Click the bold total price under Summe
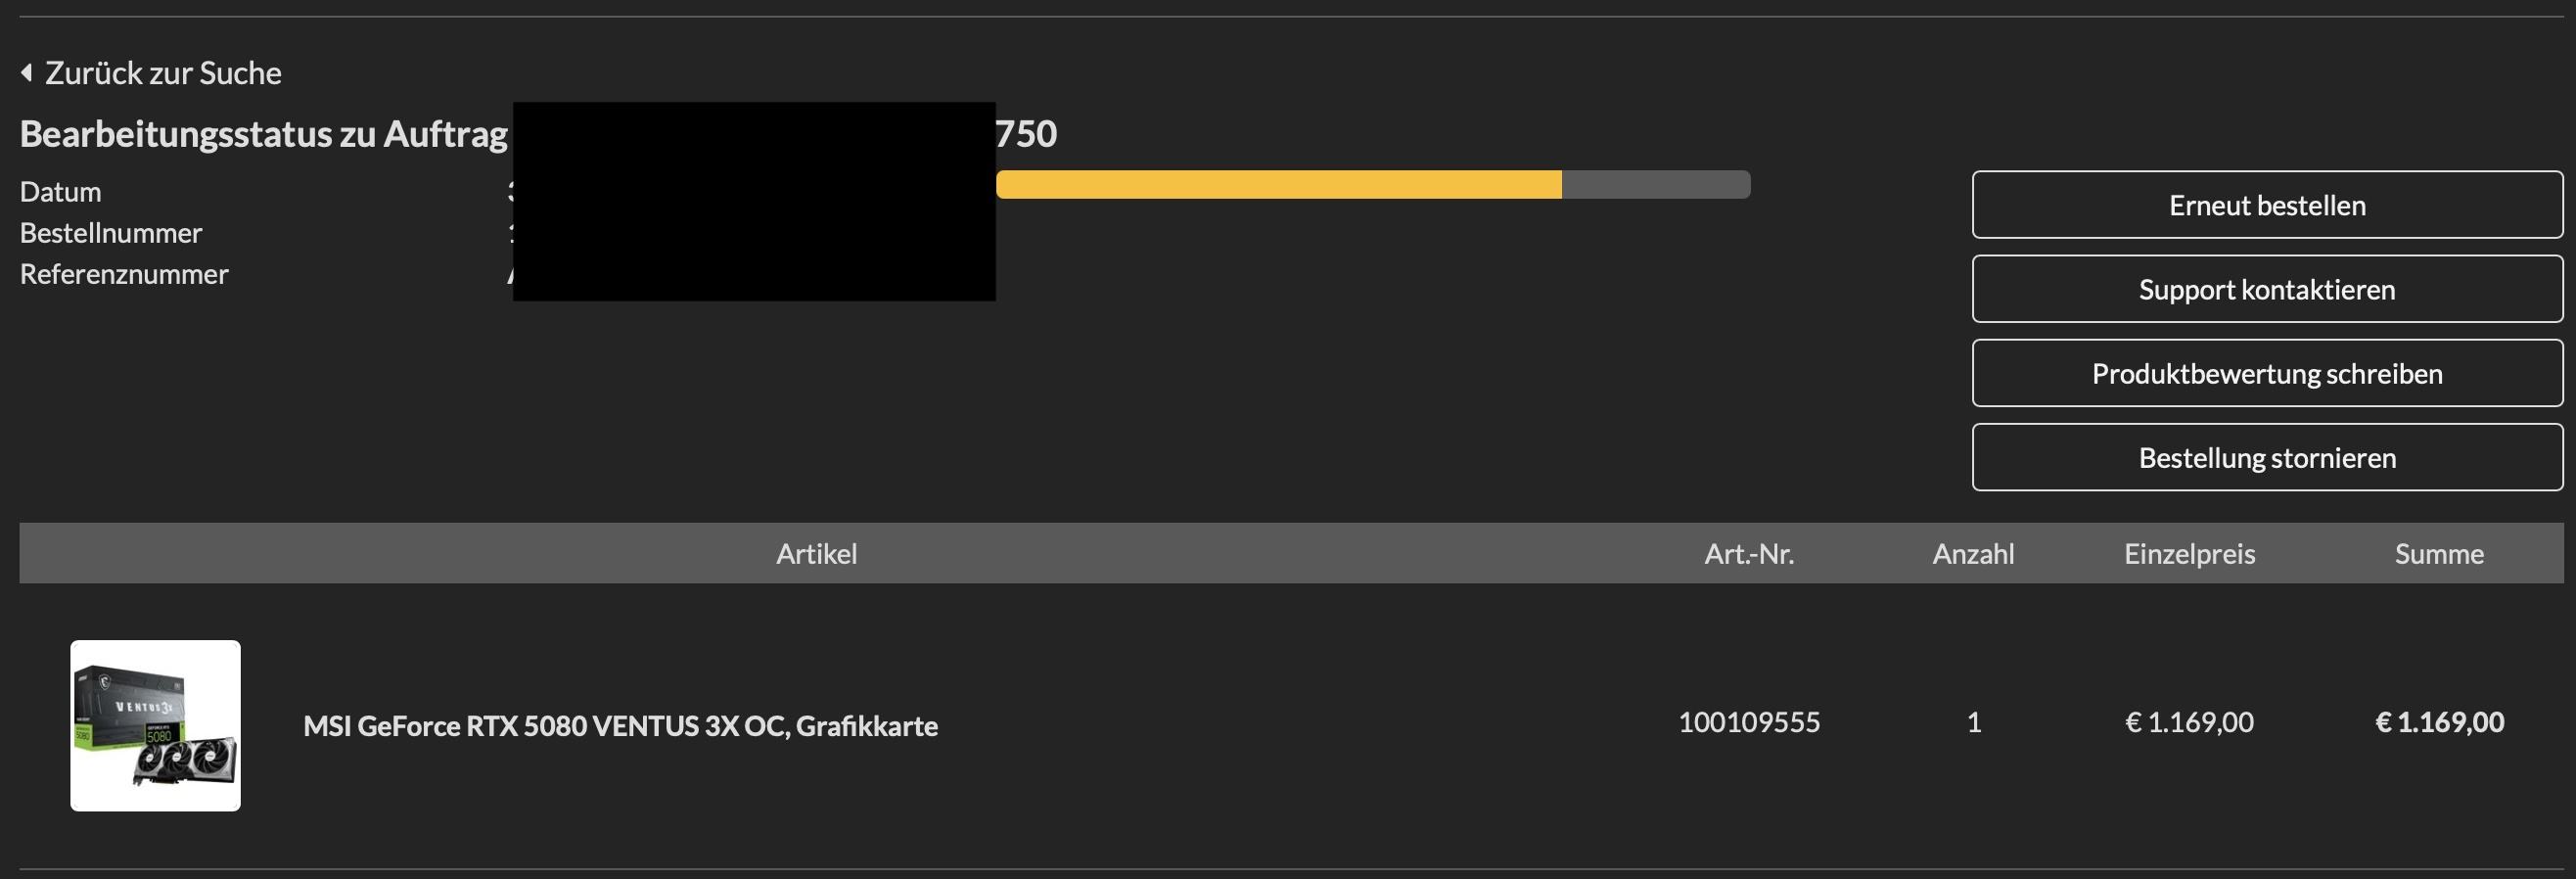 (x=2439, y=722)
